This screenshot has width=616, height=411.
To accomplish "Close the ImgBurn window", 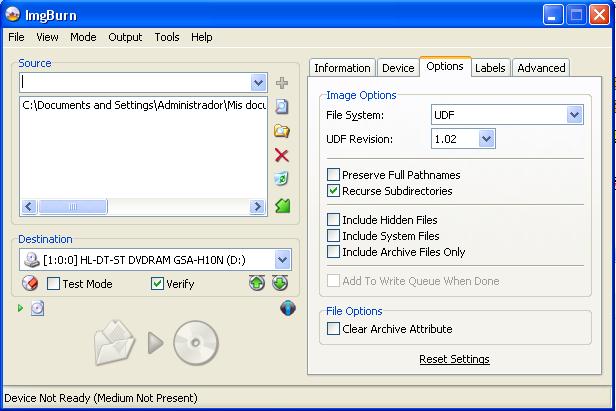I will [x=600, y=15].
